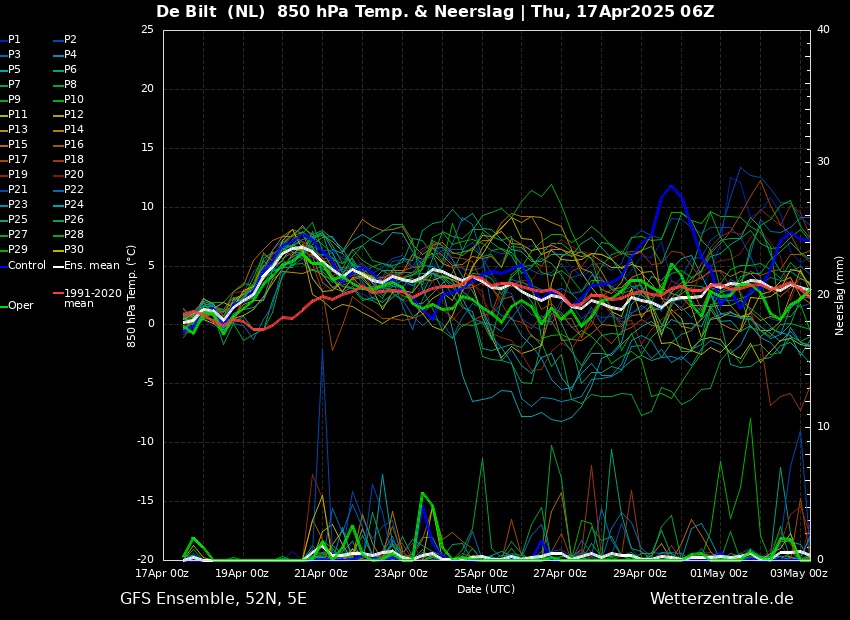
Task: Click the P22 member label
Action: [x=69, y=190]
